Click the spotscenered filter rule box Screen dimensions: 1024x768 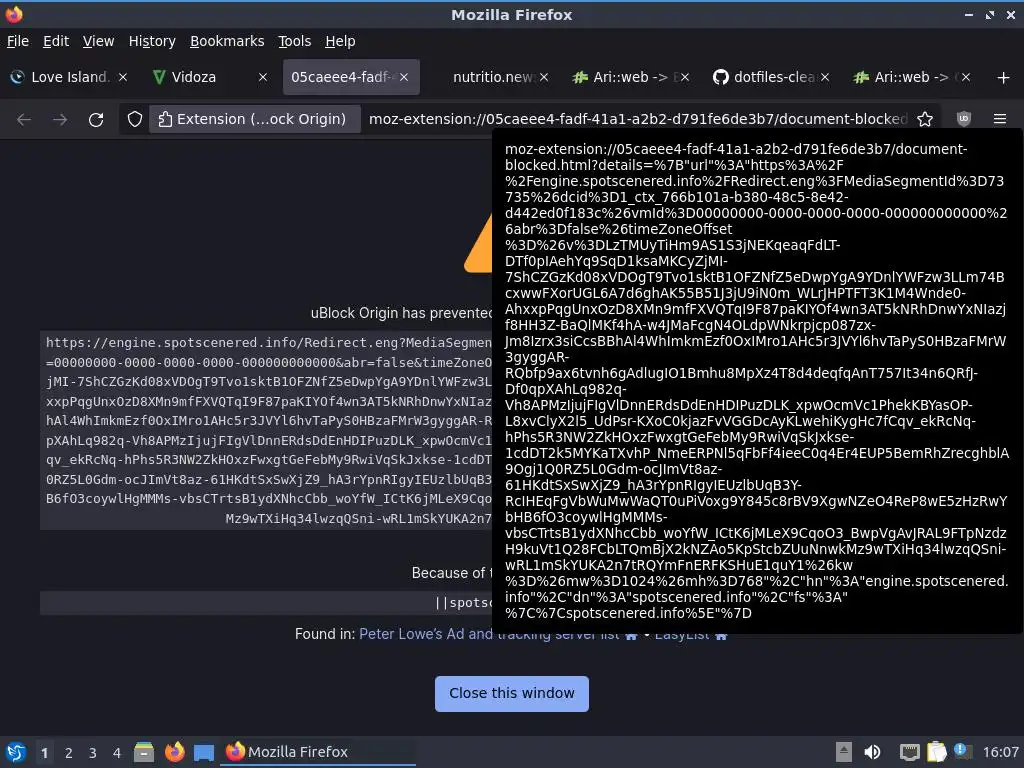coord(266,603)
